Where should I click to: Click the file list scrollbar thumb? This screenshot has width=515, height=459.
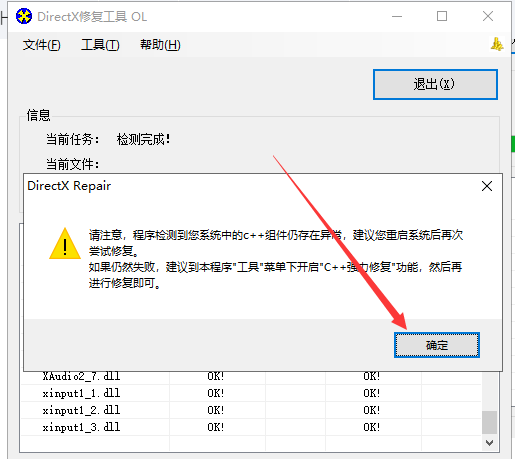click(489, 422)
